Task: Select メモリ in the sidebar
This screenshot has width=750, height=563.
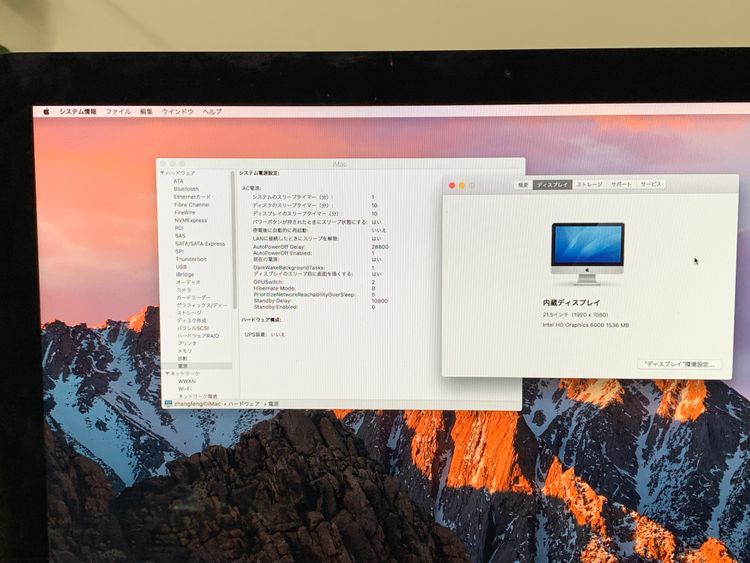Action: tap(185, 351)
